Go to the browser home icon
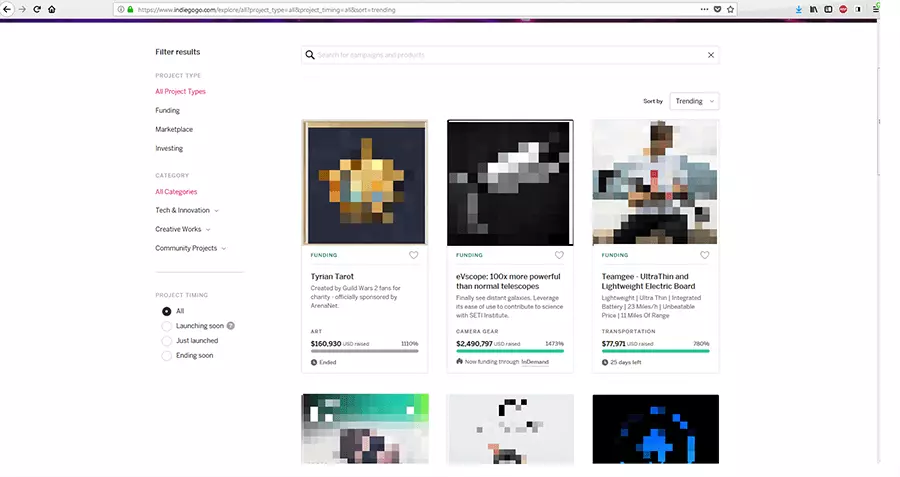 pyautogui.click(x=52, y=9)
